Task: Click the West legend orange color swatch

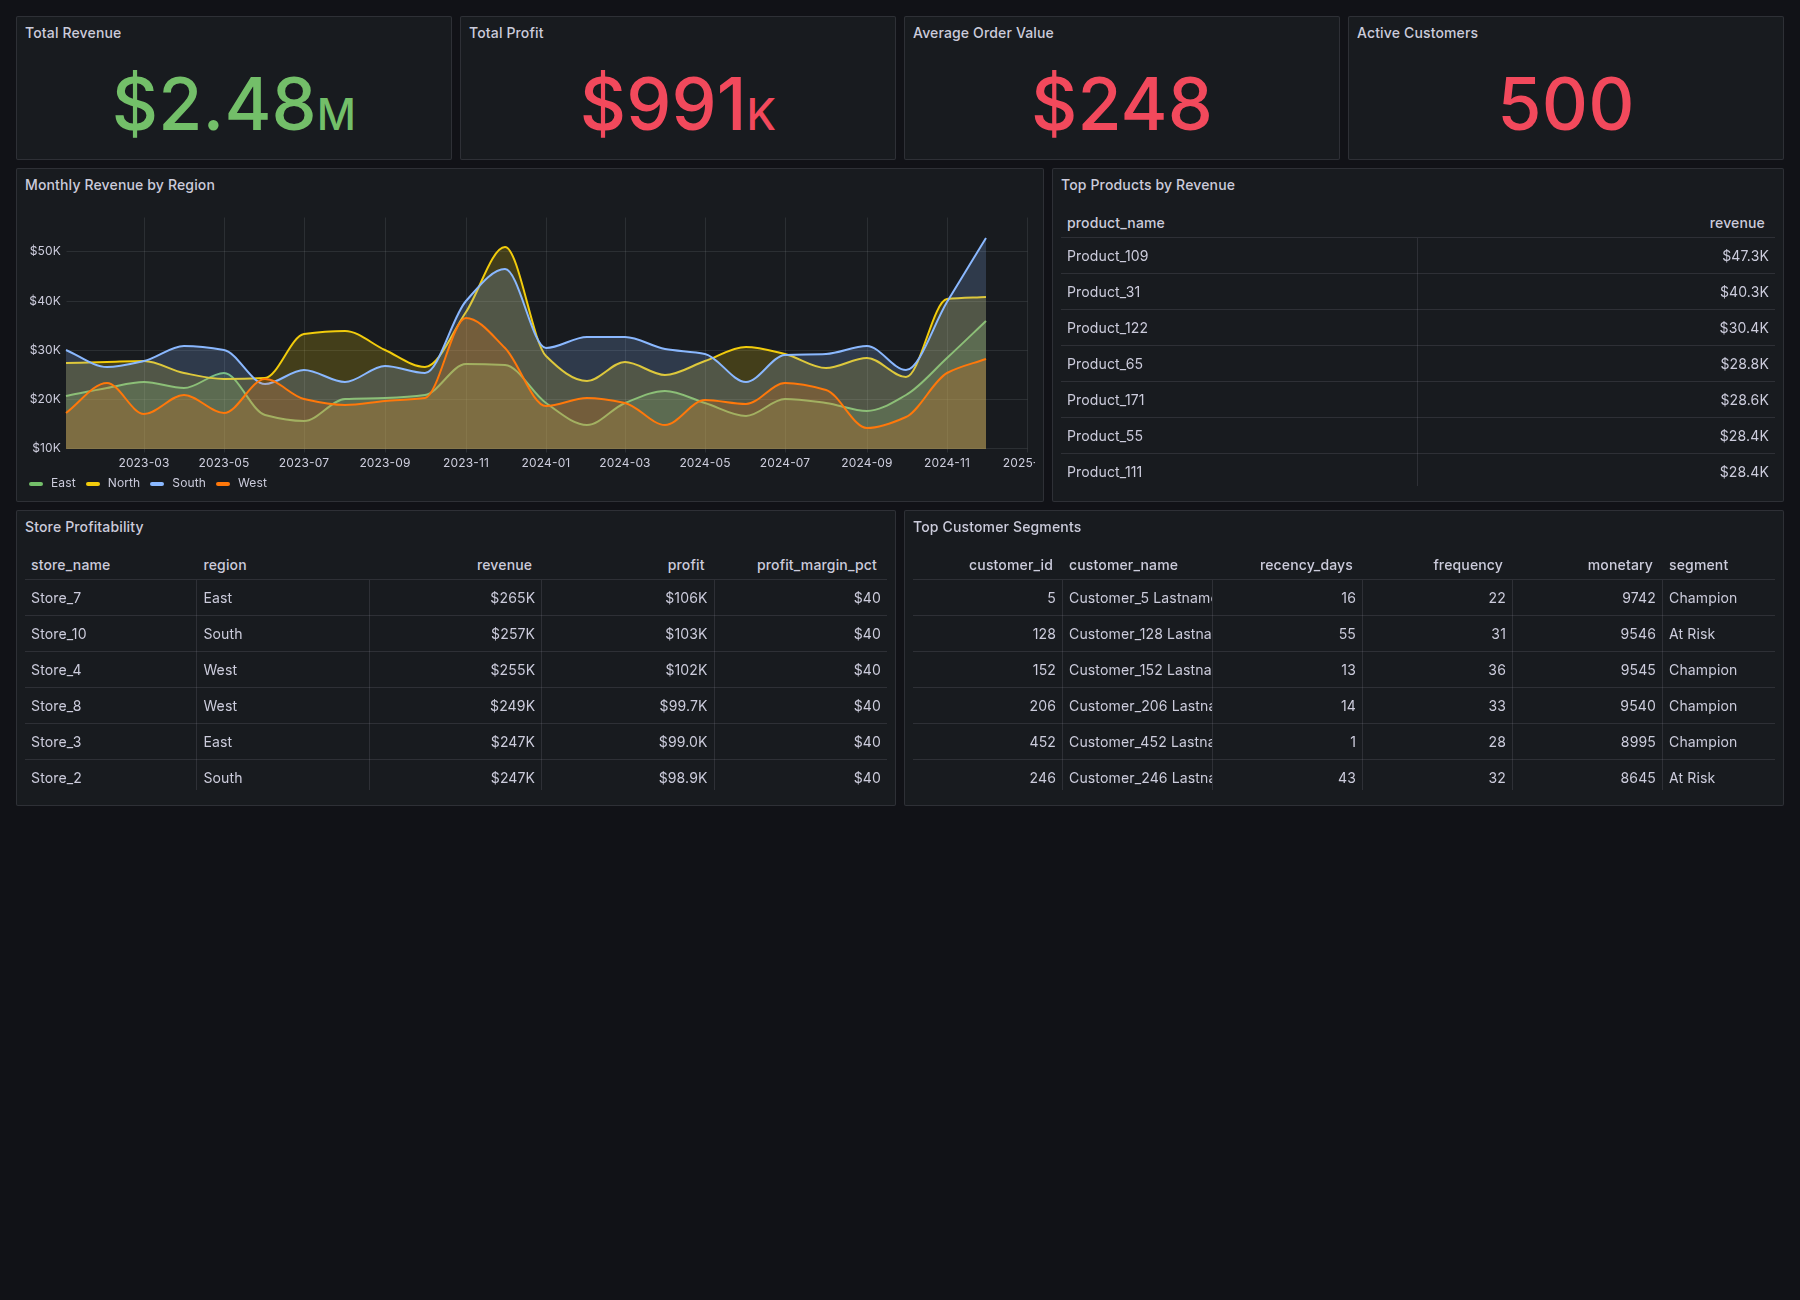Action: coord(223,484)
